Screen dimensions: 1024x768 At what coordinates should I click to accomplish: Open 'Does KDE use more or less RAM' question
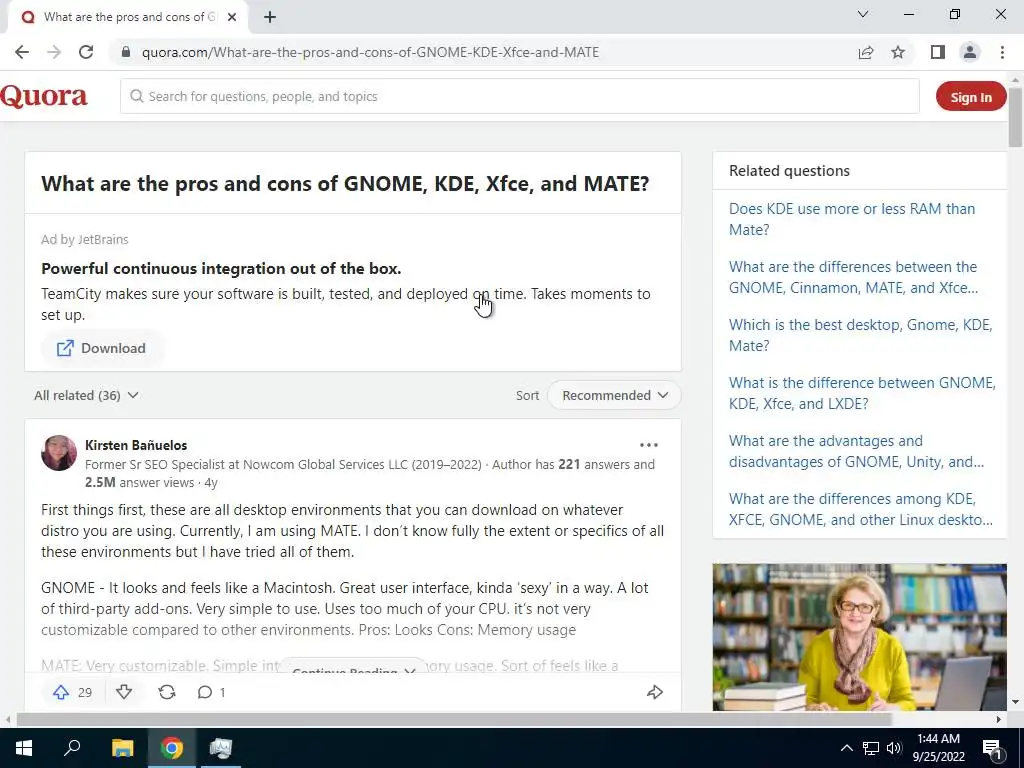click(852, 219)
